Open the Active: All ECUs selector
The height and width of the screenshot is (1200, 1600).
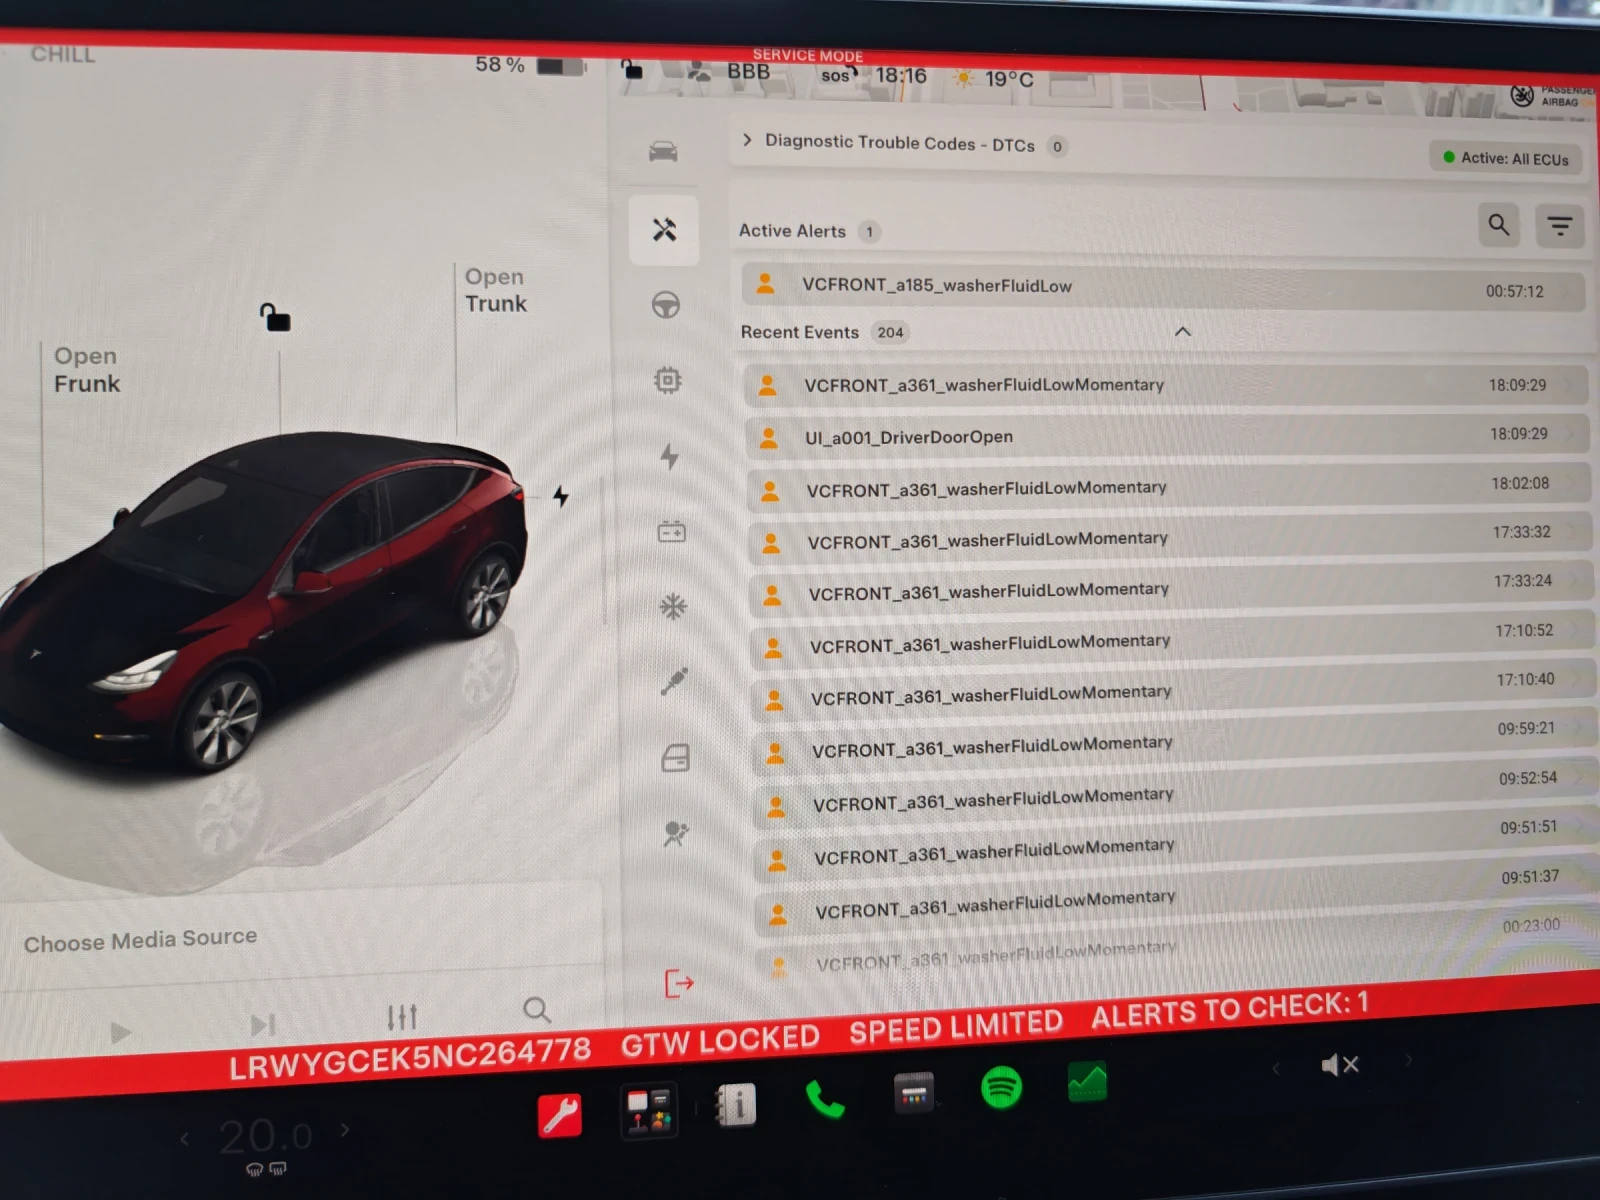[1506, 158]
